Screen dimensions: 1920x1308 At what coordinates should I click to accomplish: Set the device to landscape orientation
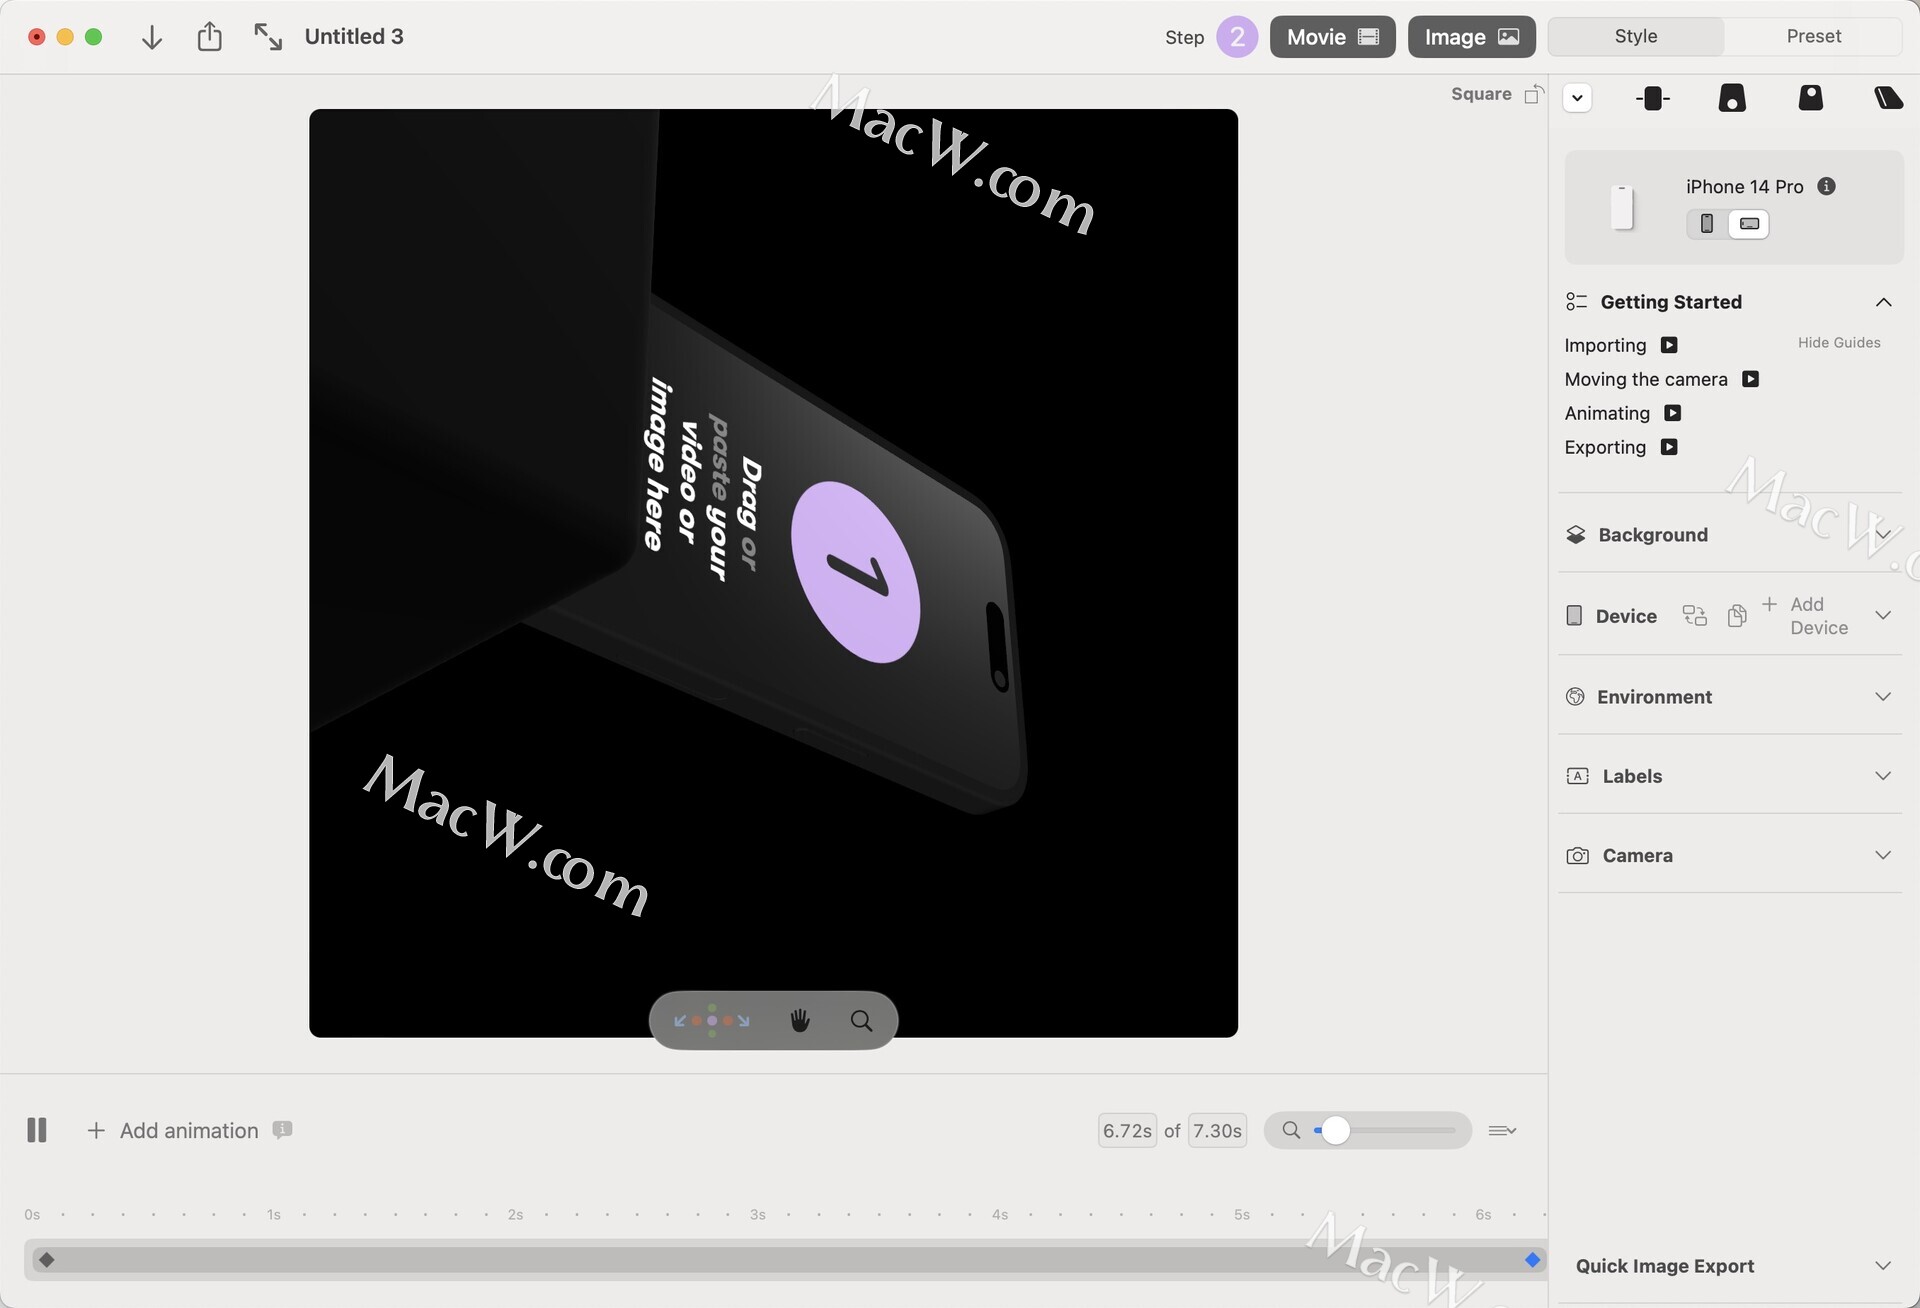click(1749, 224)
